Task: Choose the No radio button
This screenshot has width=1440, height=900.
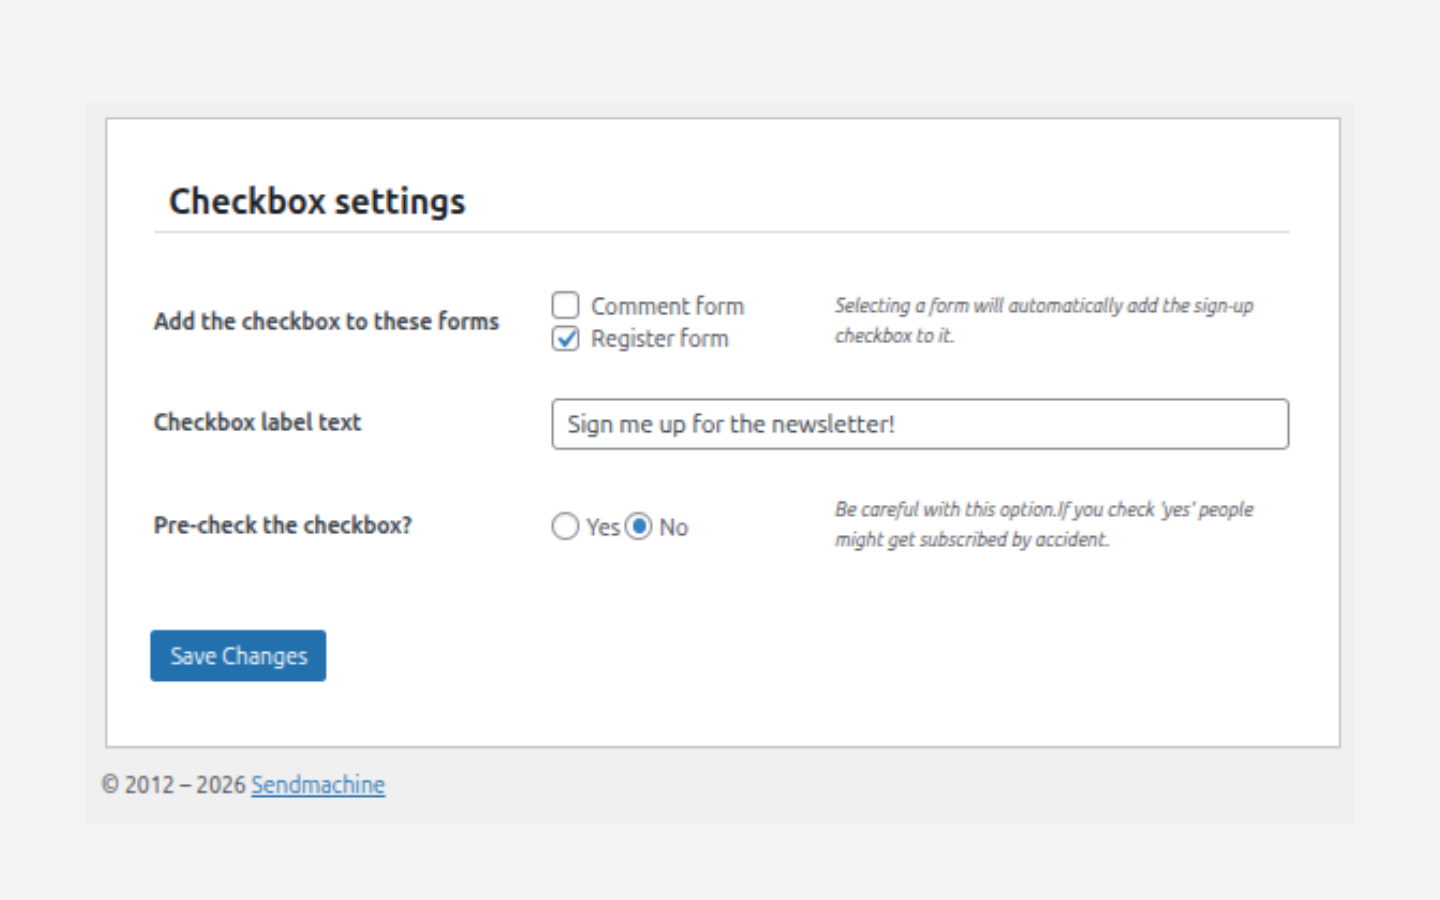Action: [639, 526]
